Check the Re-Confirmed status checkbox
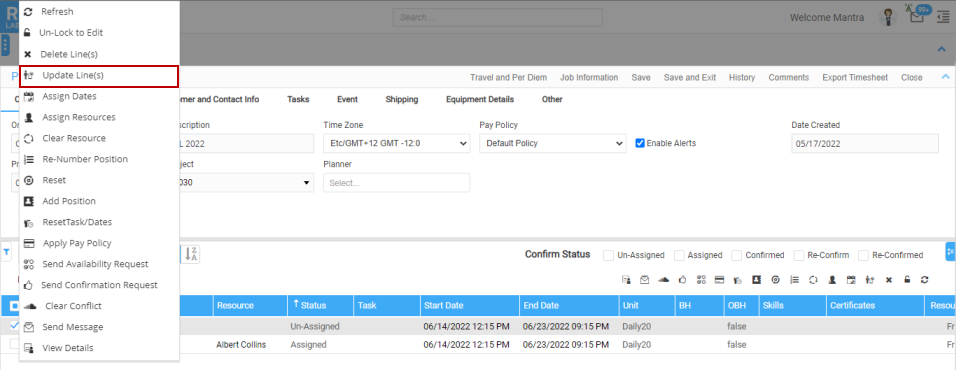The image size is (956, 370). [x=863, y=255]
